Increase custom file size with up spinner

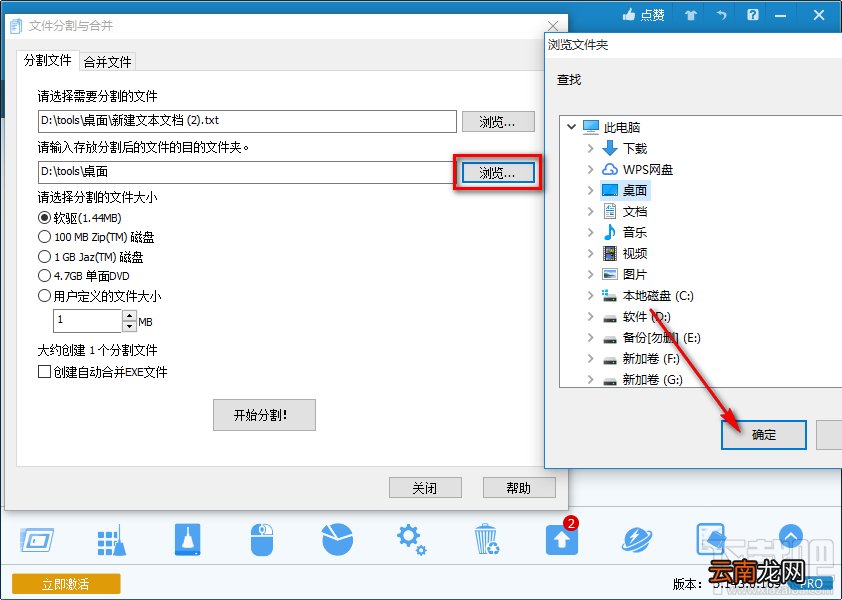point(129,315)
